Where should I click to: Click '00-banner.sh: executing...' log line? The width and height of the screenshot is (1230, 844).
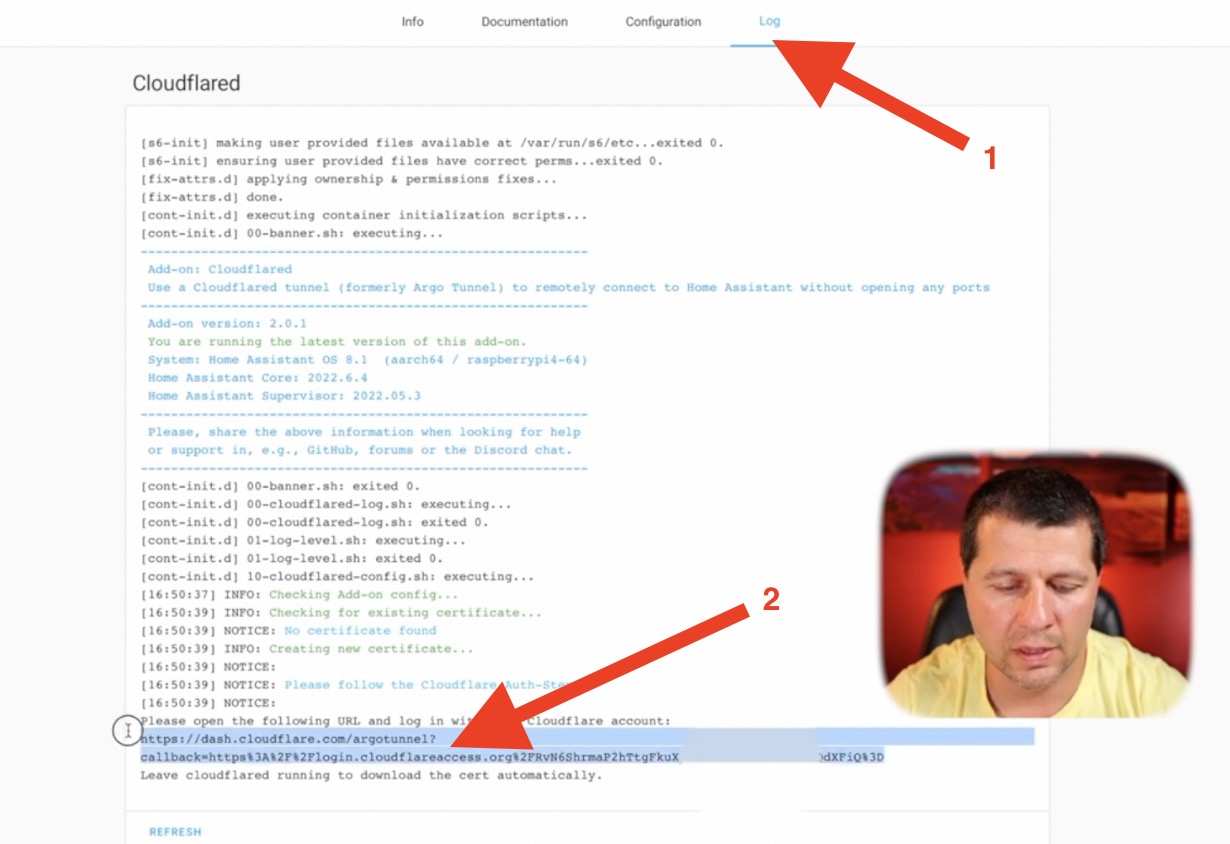click(292, 233)
